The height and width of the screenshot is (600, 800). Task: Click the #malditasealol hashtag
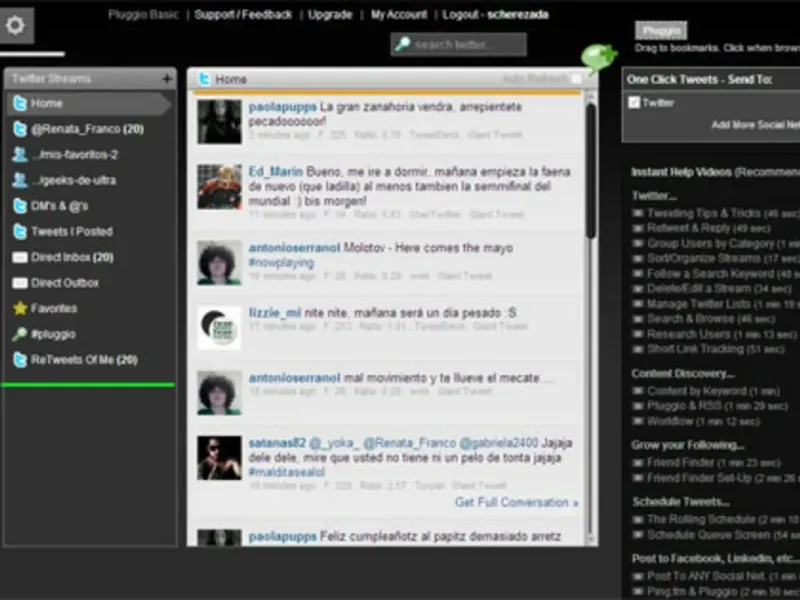287,472
